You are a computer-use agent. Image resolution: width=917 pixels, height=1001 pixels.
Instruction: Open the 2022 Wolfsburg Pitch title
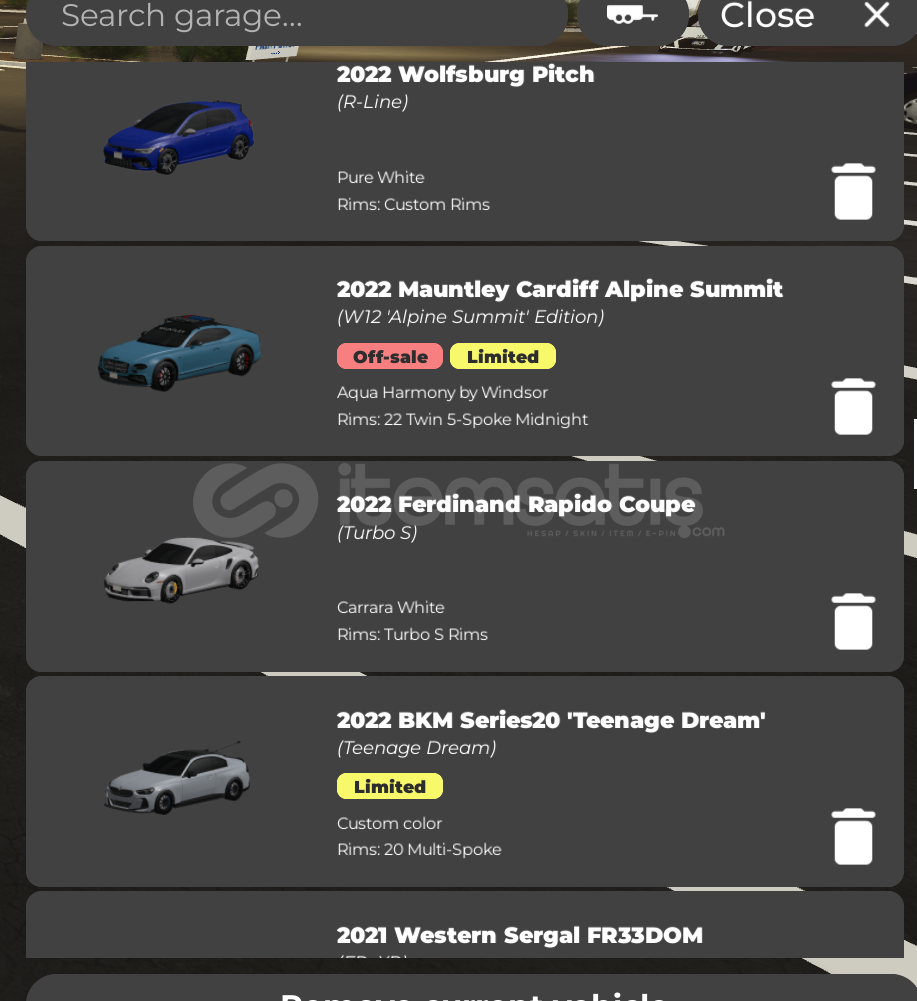coord(466,74)
